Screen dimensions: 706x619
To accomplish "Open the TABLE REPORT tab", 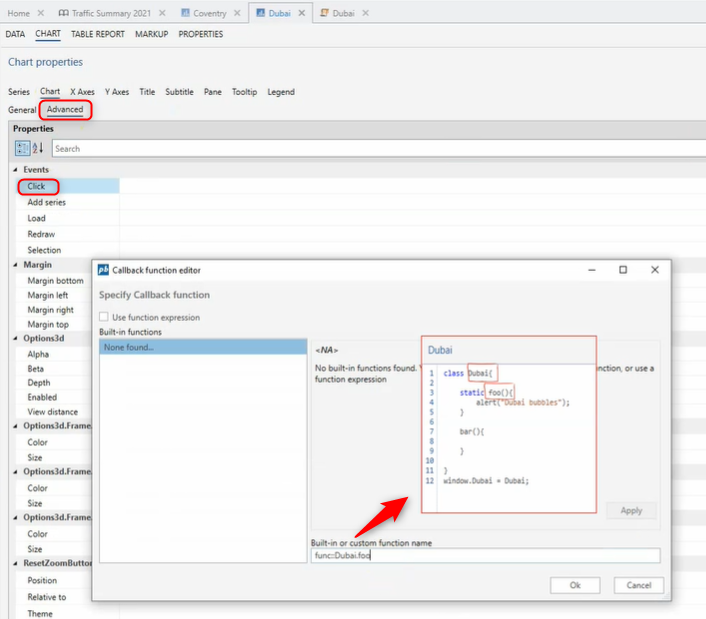I will tap(98, 34).
